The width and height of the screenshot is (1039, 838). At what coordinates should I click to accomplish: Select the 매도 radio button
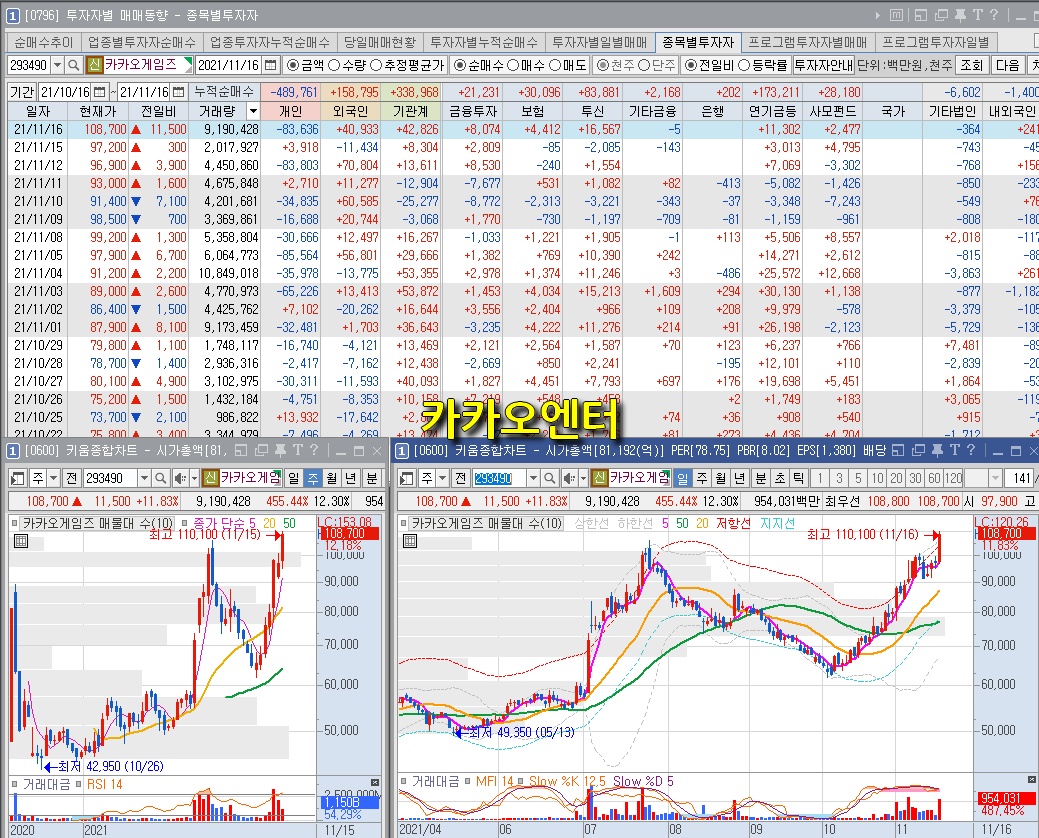(555, 65)
